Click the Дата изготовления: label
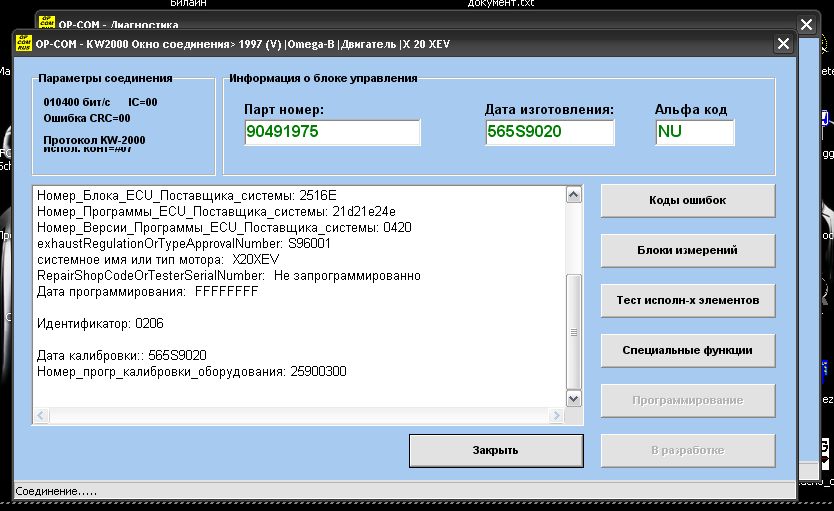 [549, 110]
